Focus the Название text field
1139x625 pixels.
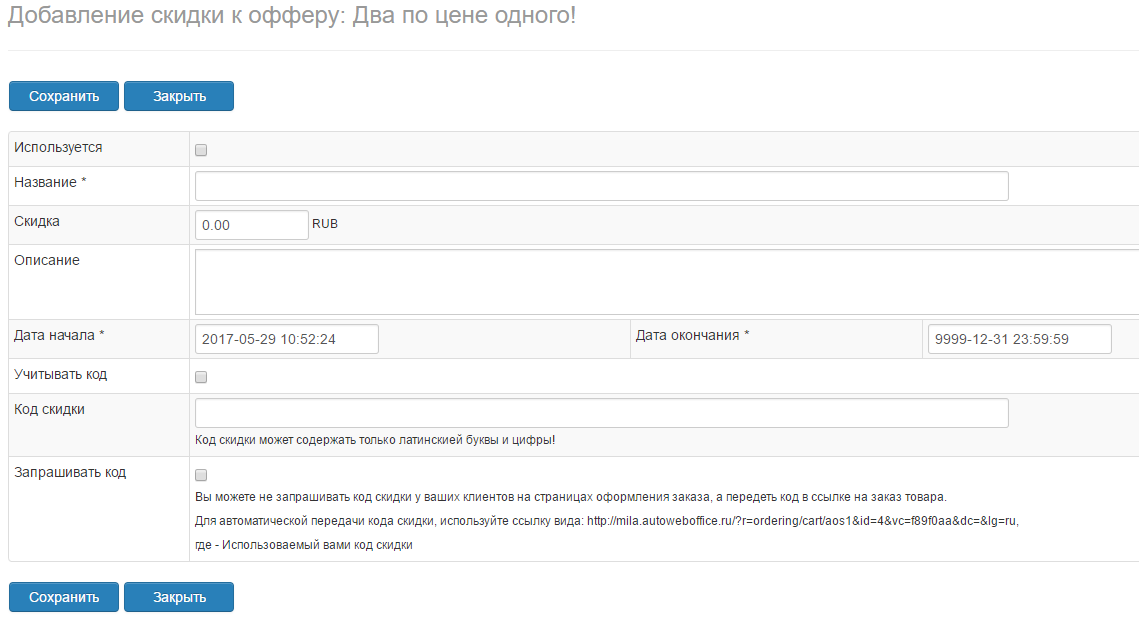pos(601,186)
